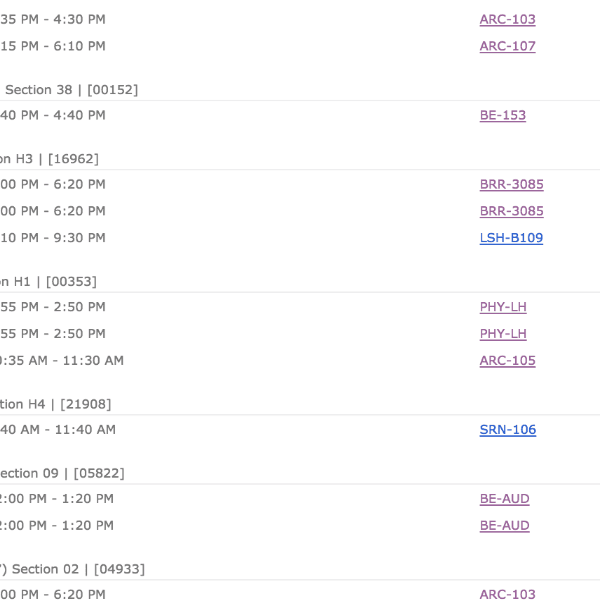Select the Section 02 [04933] heading

[72, 569]
